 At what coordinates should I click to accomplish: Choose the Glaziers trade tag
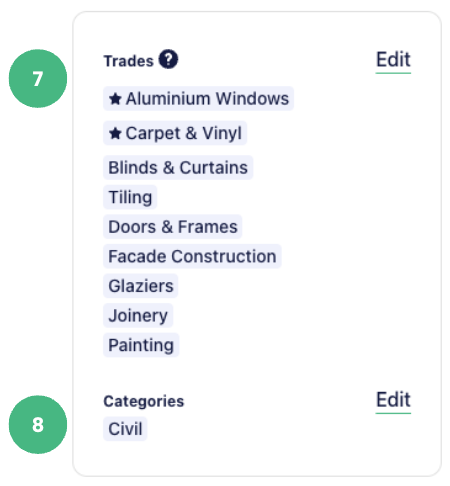point(141,286)
